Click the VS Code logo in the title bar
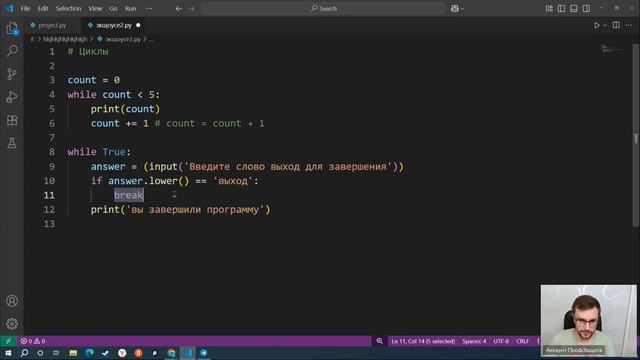Screen dimensions: 640x360 click(x=9, y=8)
